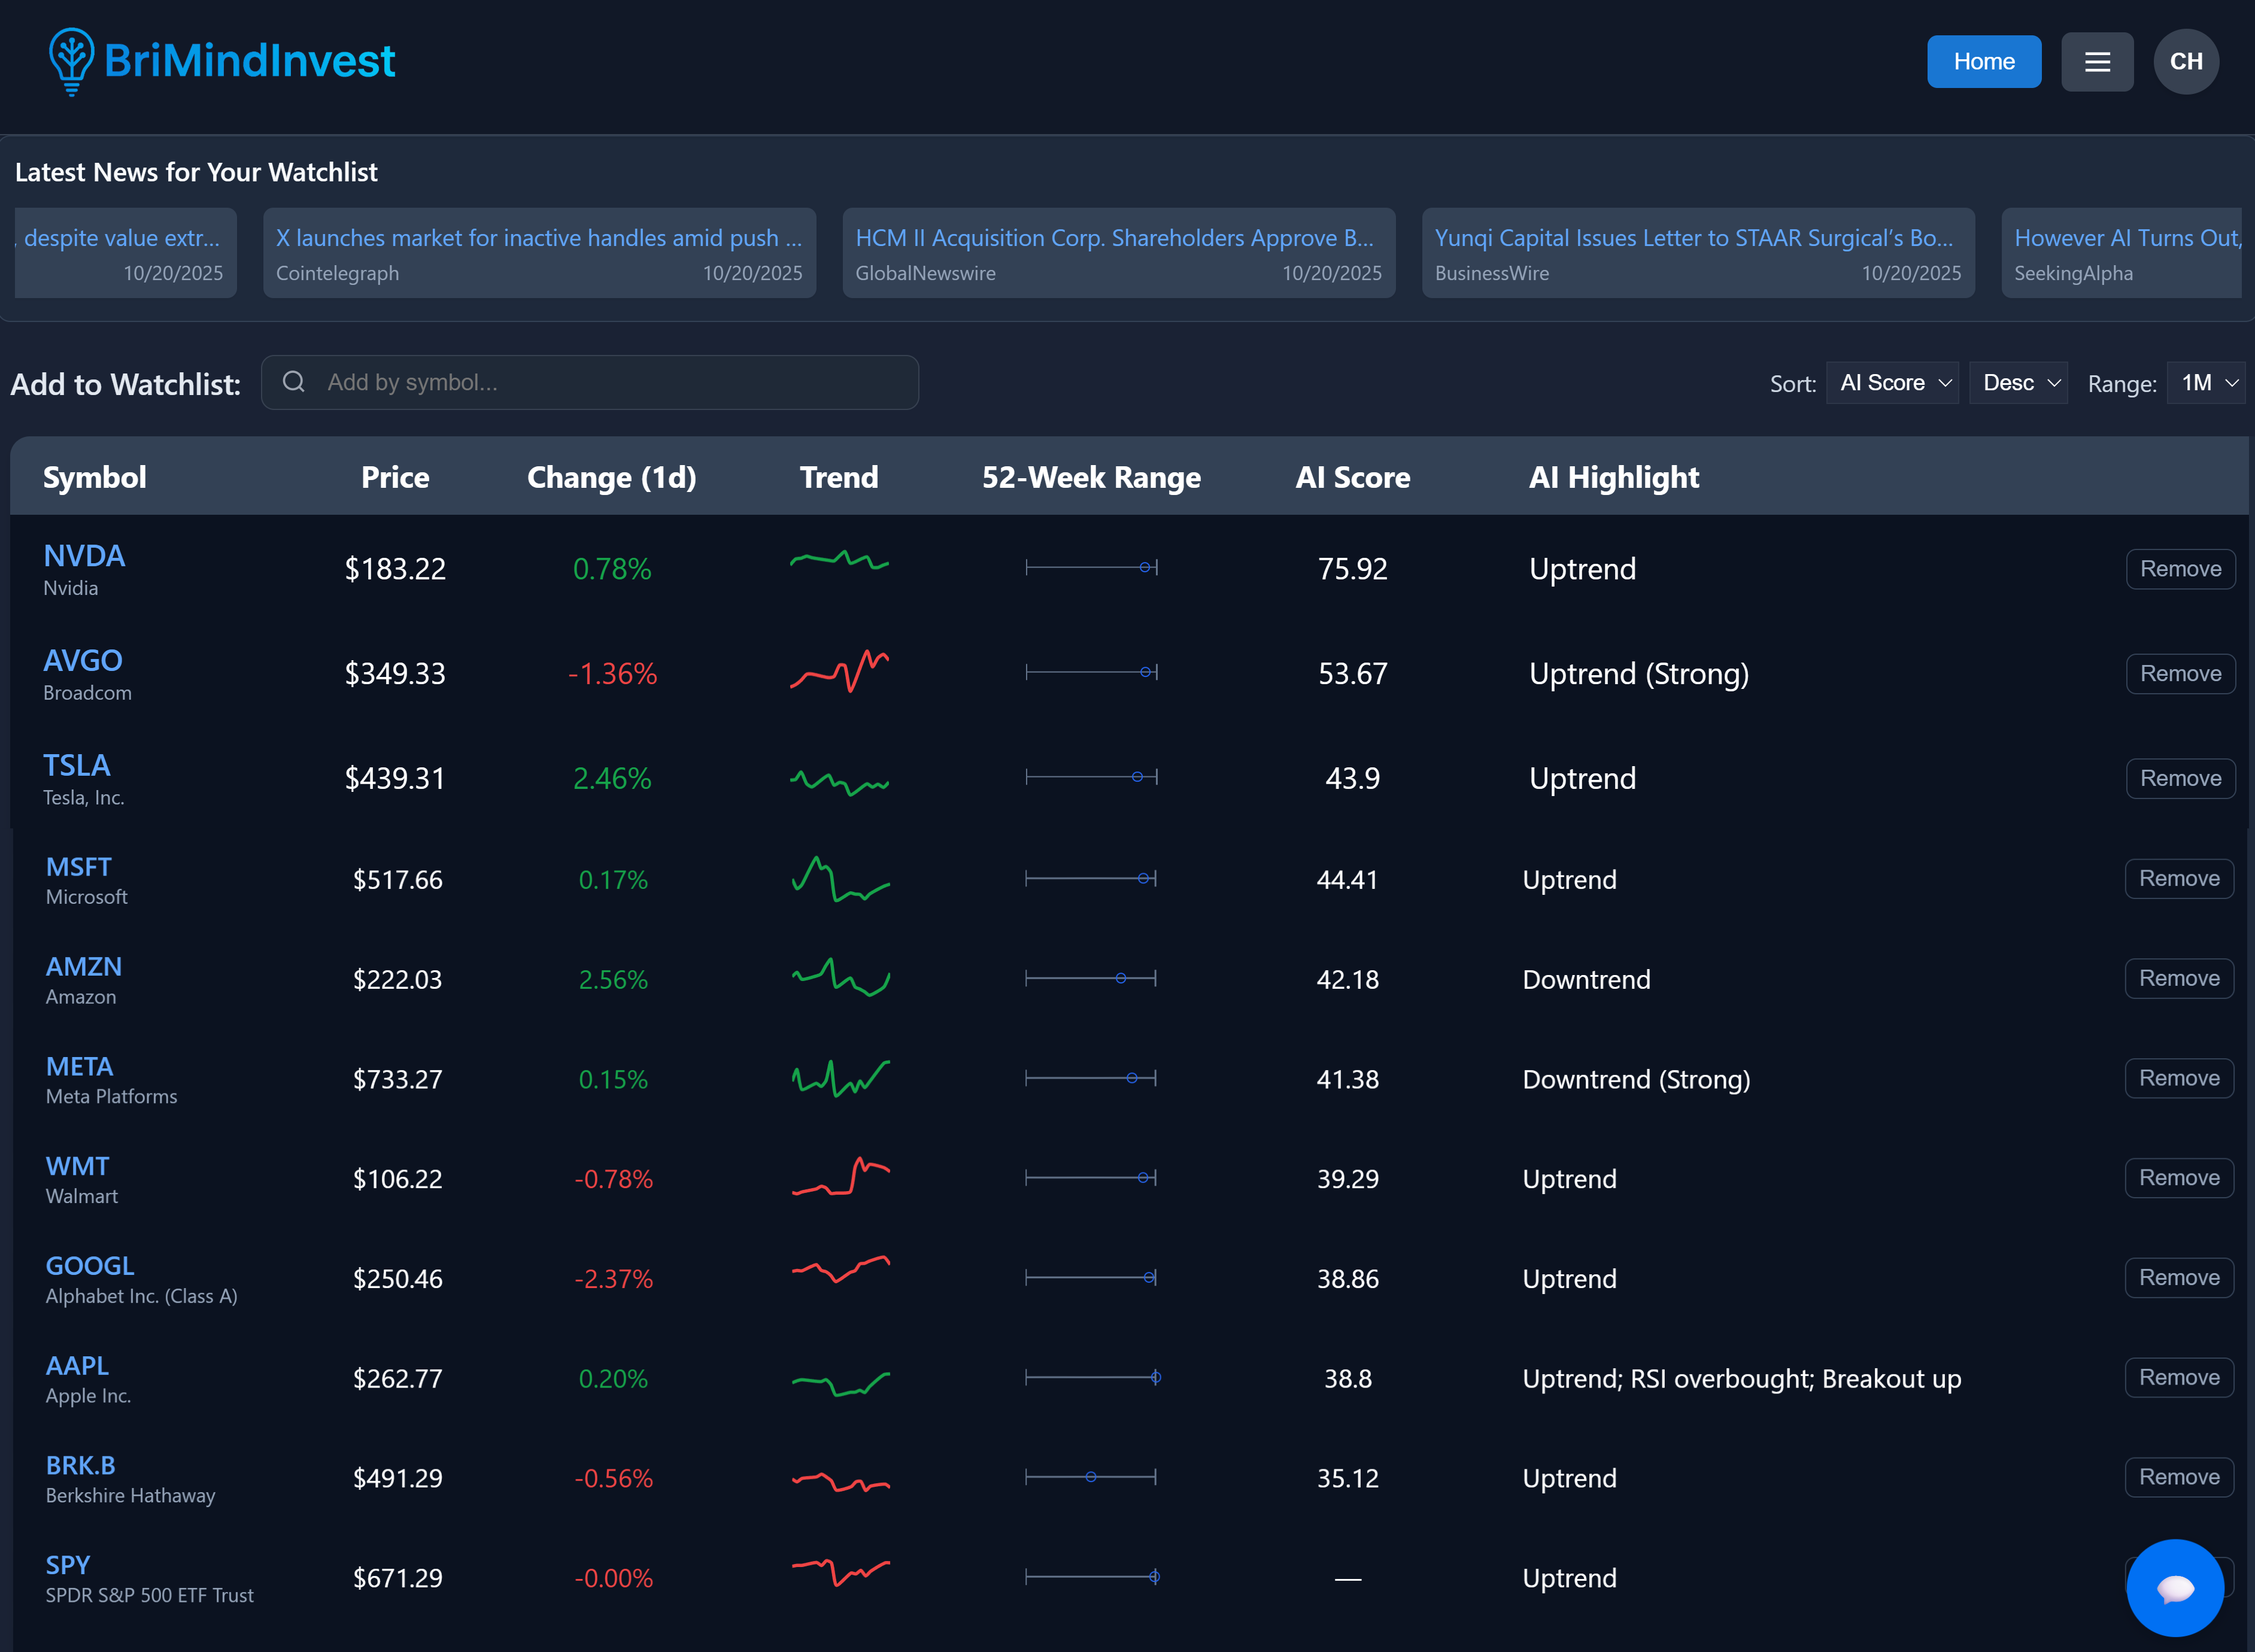Click the META trend sparkline
This screenshot has height=1652, width=2255.
pyautogui.click(x=840, y=1078)
